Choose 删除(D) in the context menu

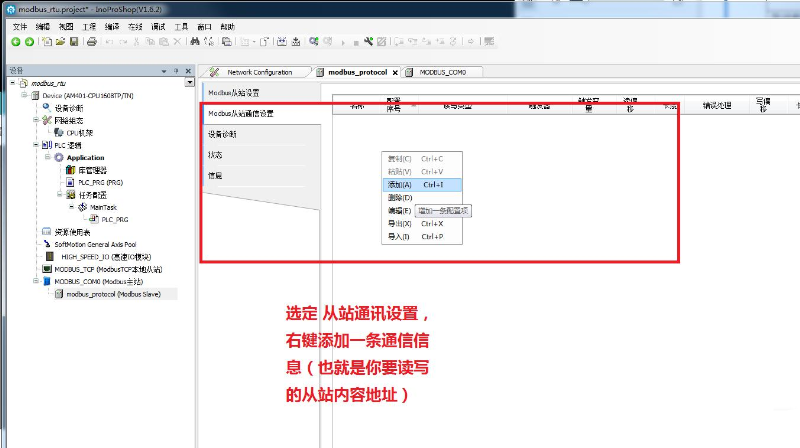pos(422,197)
